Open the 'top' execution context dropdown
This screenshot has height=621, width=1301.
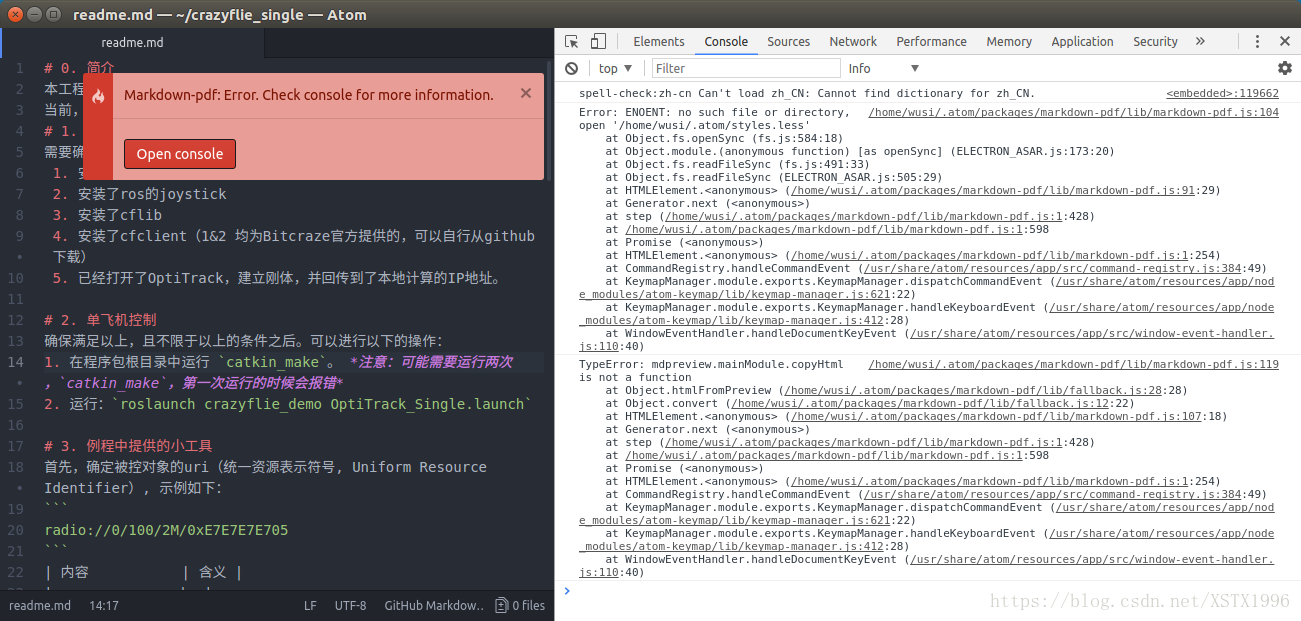[x=615, y=68]
